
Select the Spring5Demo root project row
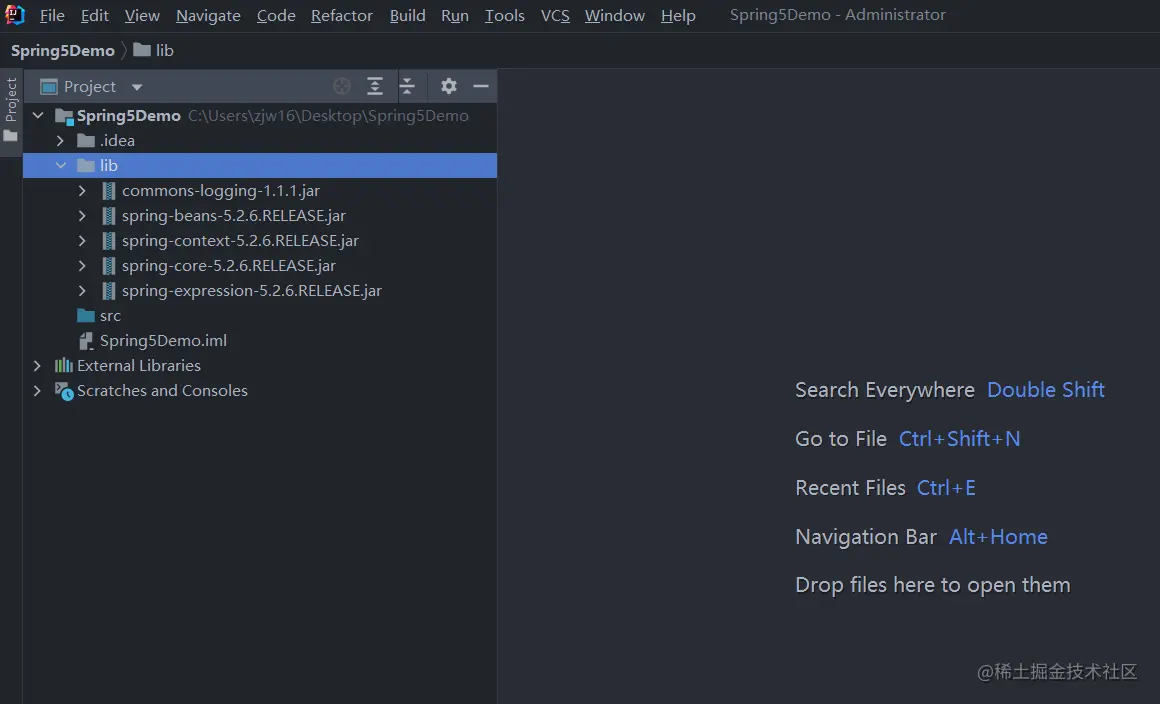[x=260, y=116]
